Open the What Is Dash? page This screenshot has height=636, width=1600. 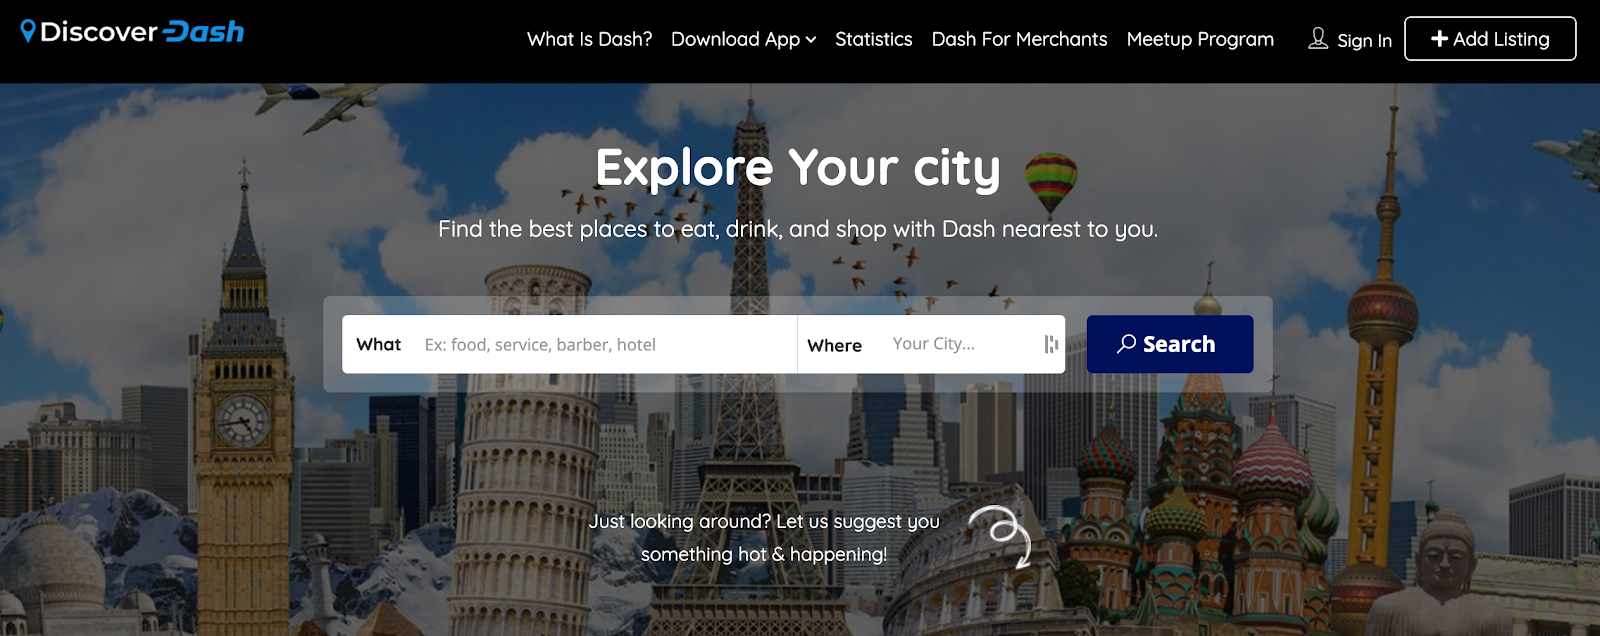point(589,39)
